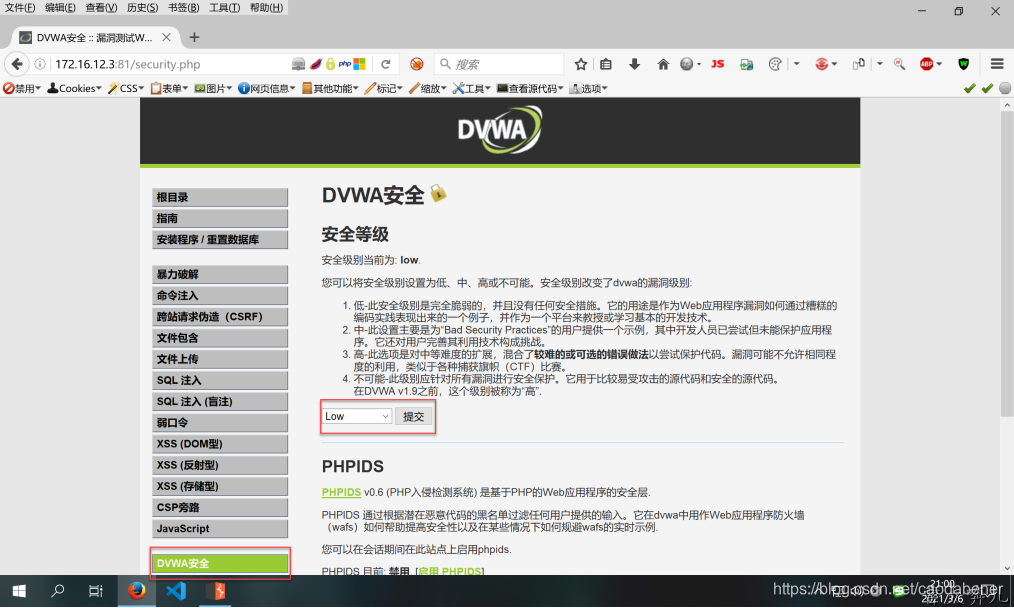Open the 书签(B) menu
1014x608 pixels.
pos(184,8)
